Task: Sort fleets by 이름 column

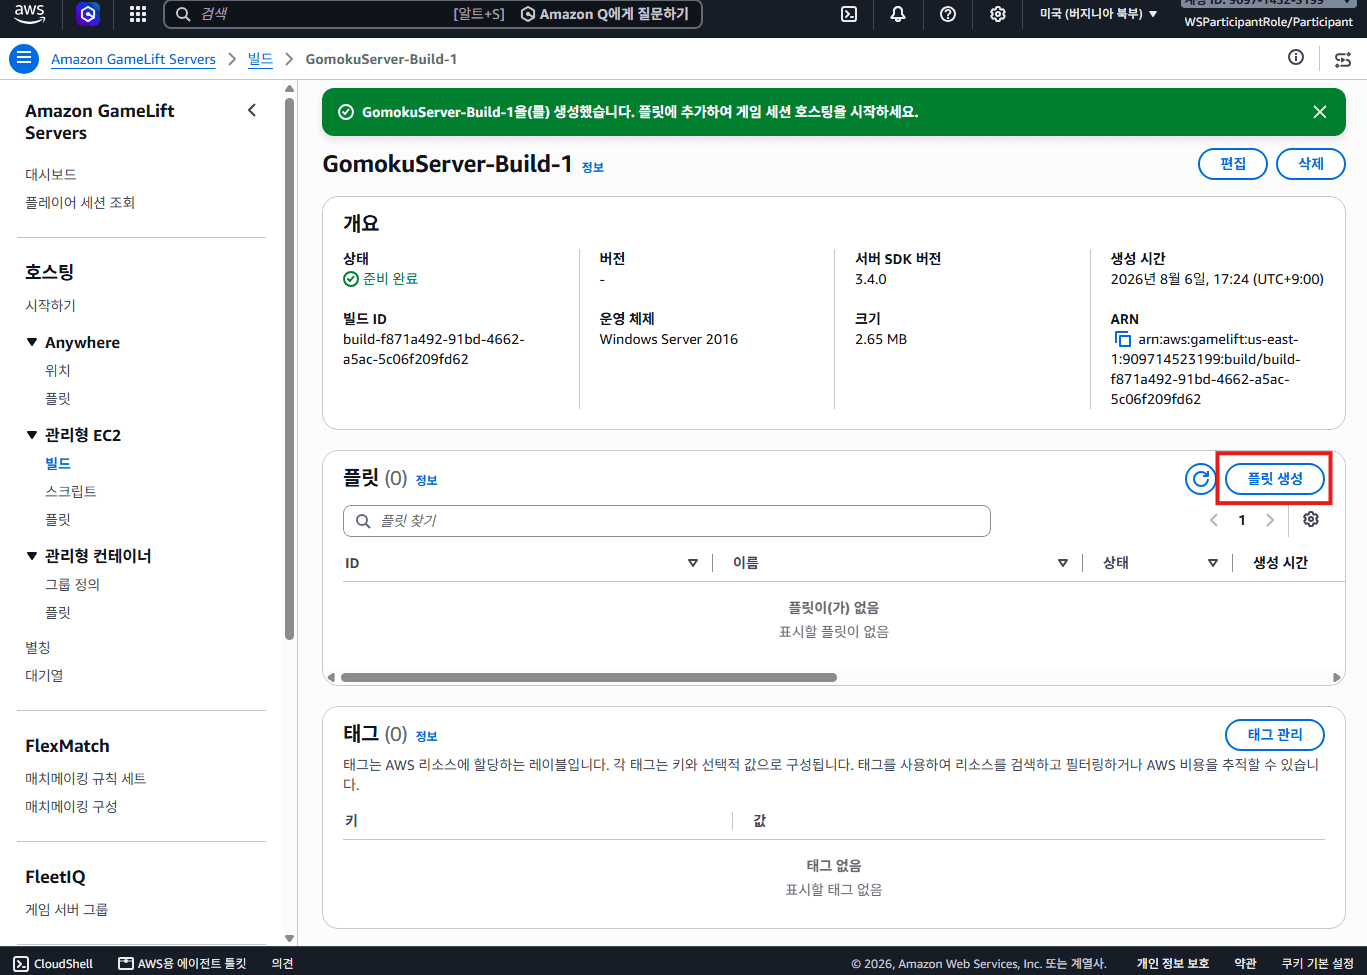Action: 1063,563
